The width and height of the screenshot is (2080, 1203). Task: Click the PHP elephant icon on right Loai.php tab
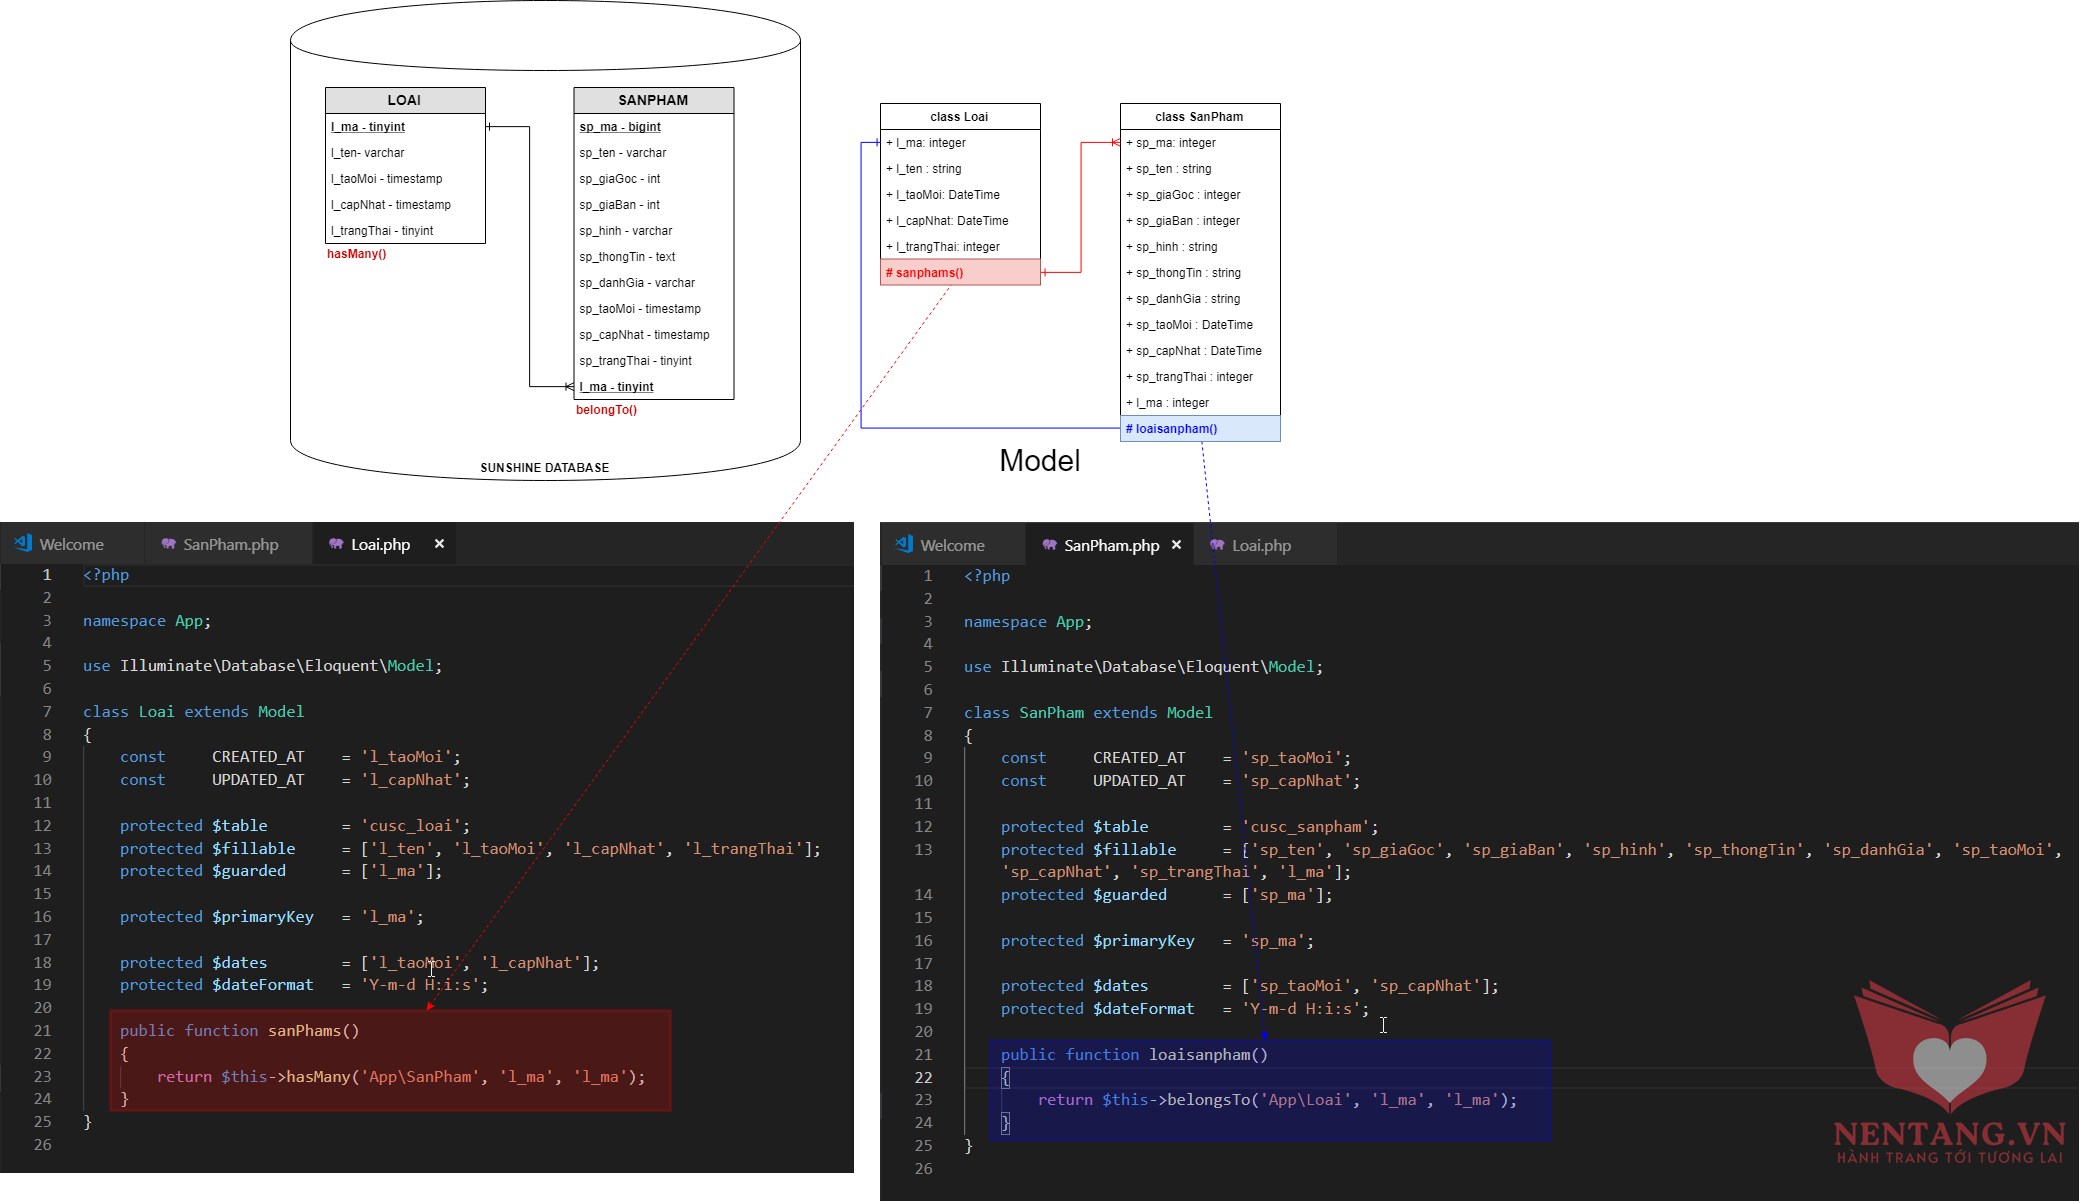[1217, 545]
